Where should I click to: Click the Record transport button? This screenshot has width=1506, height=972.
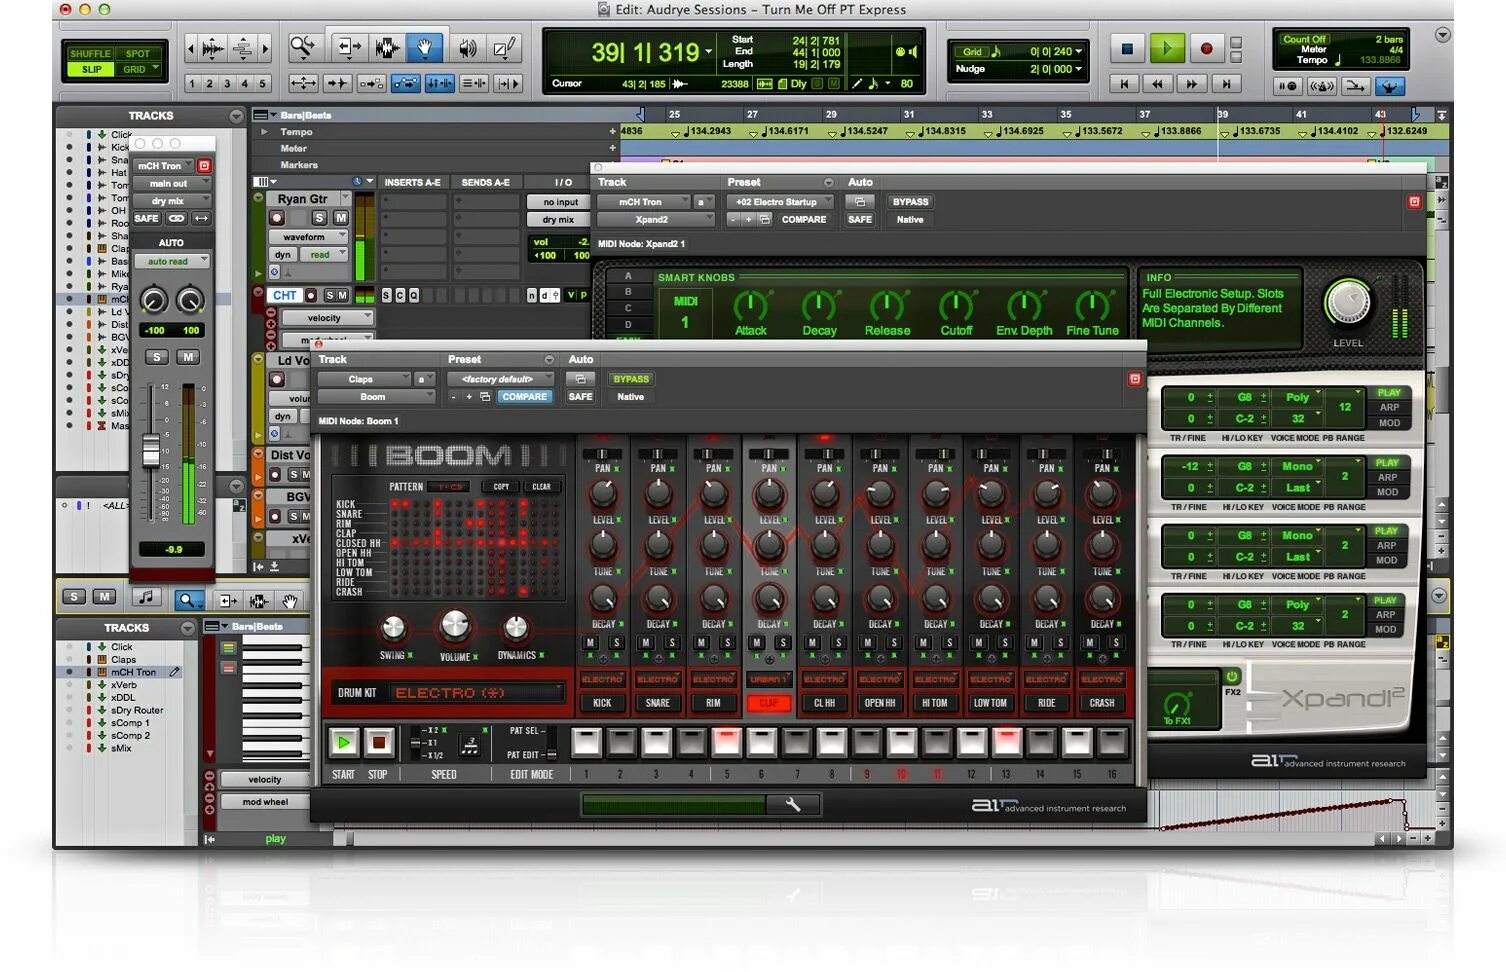(x=1206, y=48)
